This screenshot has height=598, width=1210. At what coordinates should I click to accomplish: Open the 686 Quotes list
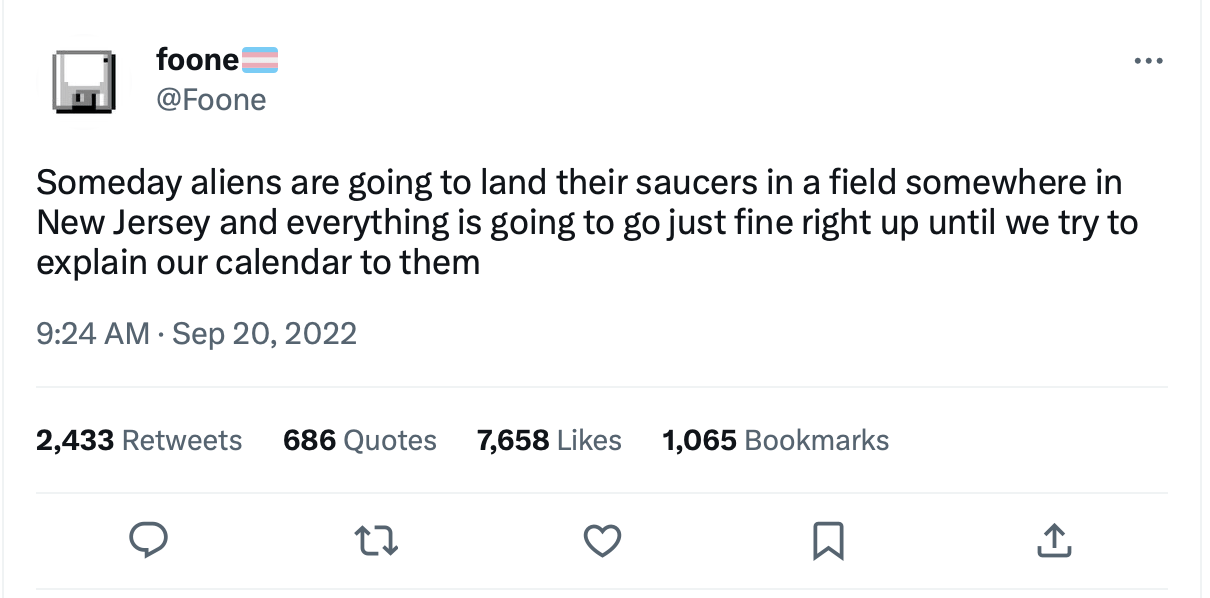tap(358, 440)
